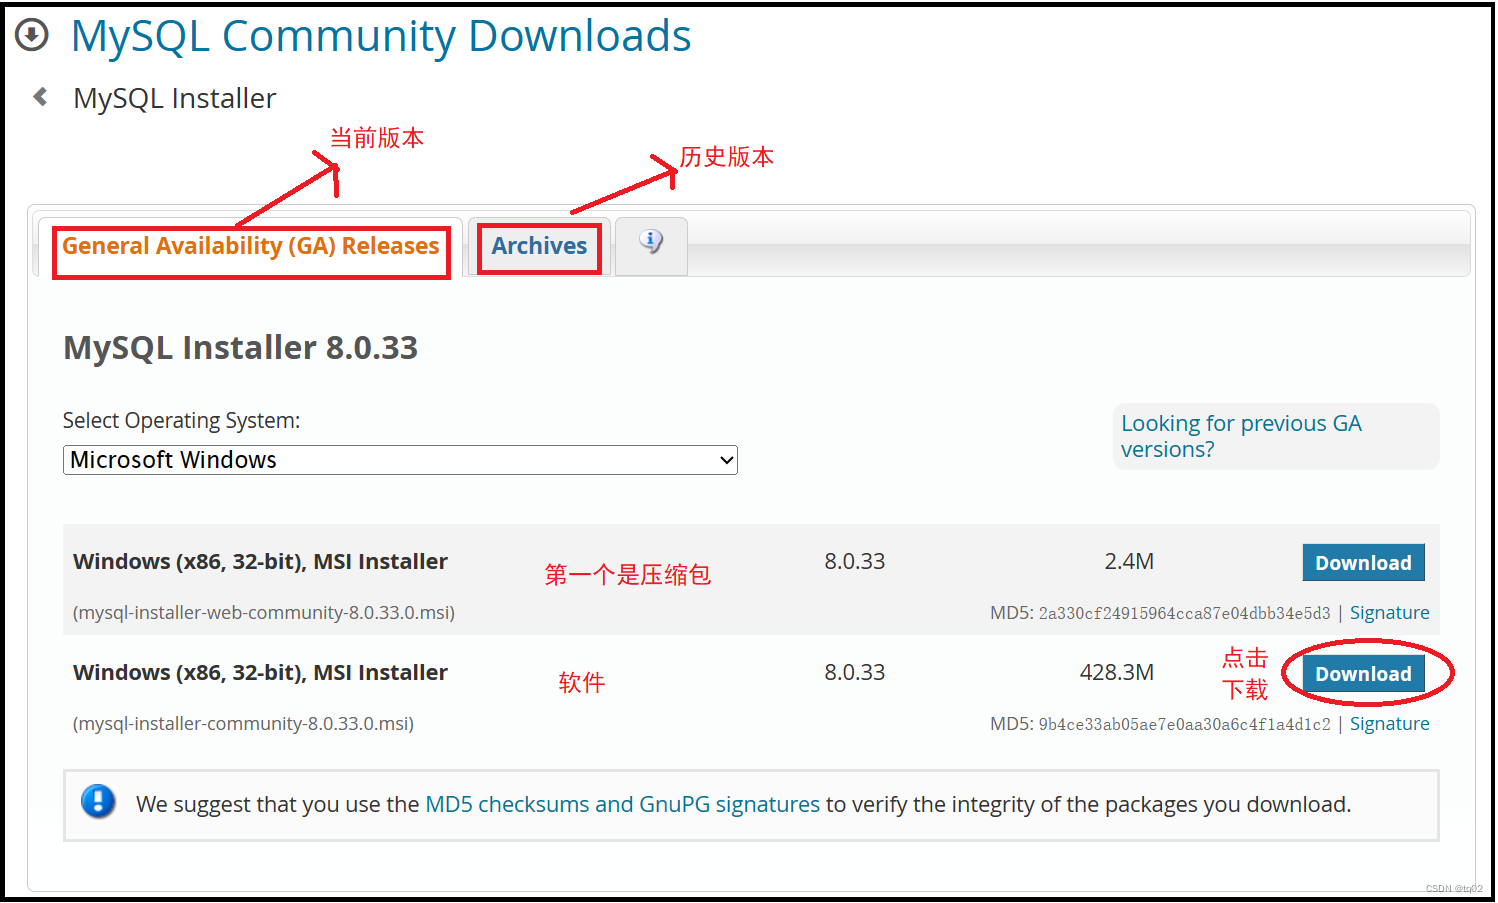The width and height of the screenshot is (1498, 903).
Task: Click MD5 value 9b4ce33ab05ae7e0aa30a6c4f1a4d1c2
Action: 1184,724
